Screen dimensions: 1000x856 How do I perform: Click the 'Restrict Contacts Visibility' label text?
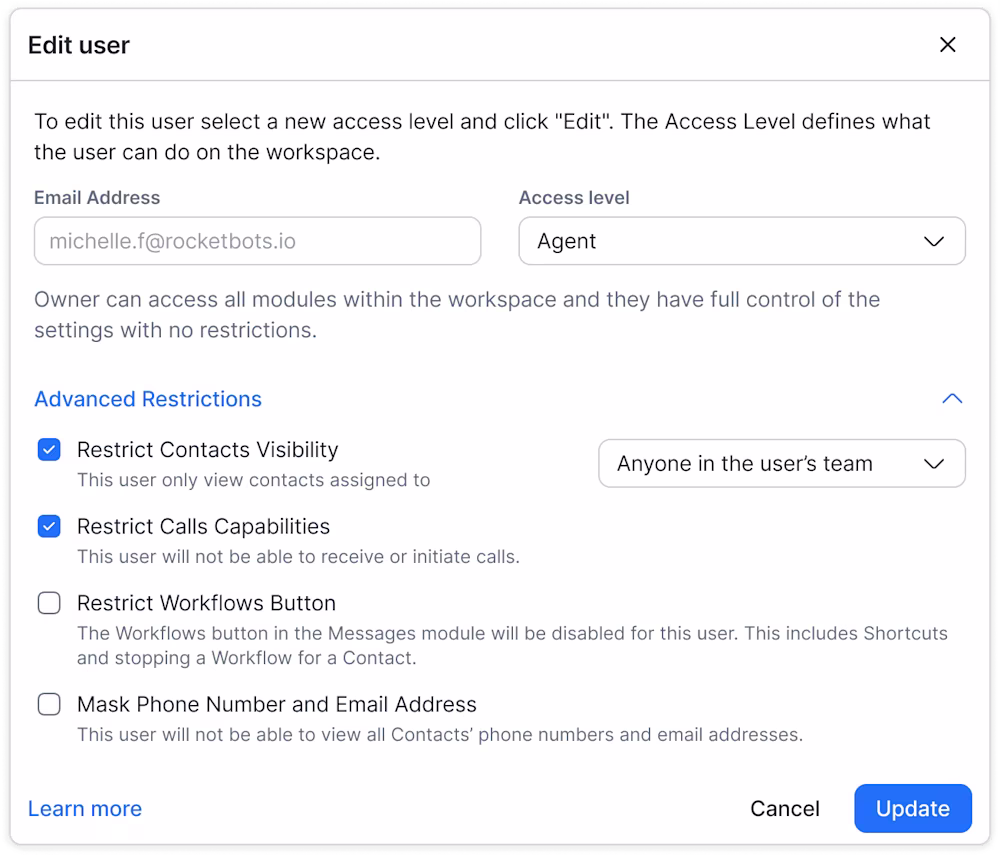coord(207,450)
